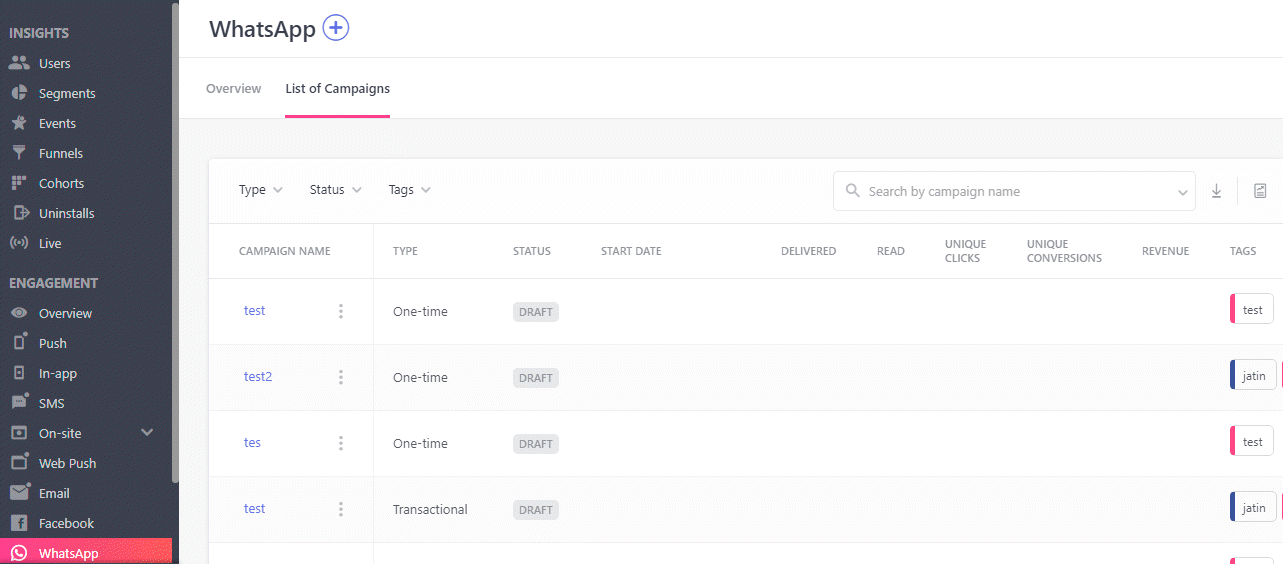Click the jatin tag in Transactional row
Screen dimensions: 1283x564
1253,508
